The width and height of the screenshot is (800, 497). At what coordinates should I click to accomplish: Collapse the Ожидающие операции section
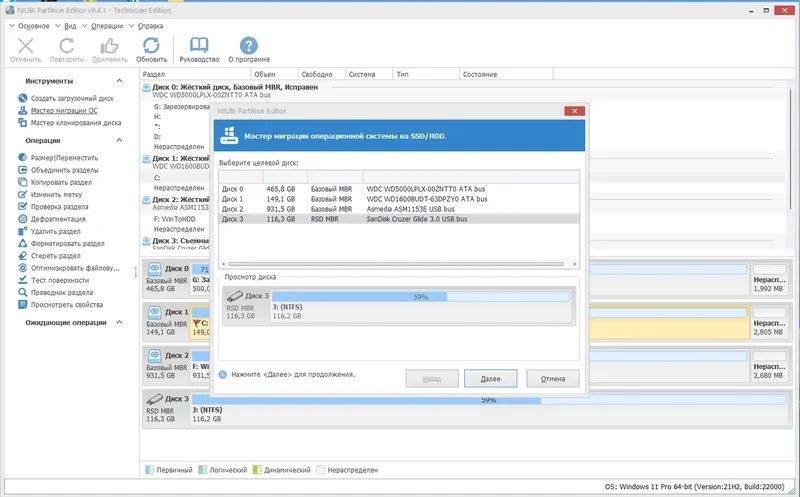pyautogui.click(x=119, y=322)
